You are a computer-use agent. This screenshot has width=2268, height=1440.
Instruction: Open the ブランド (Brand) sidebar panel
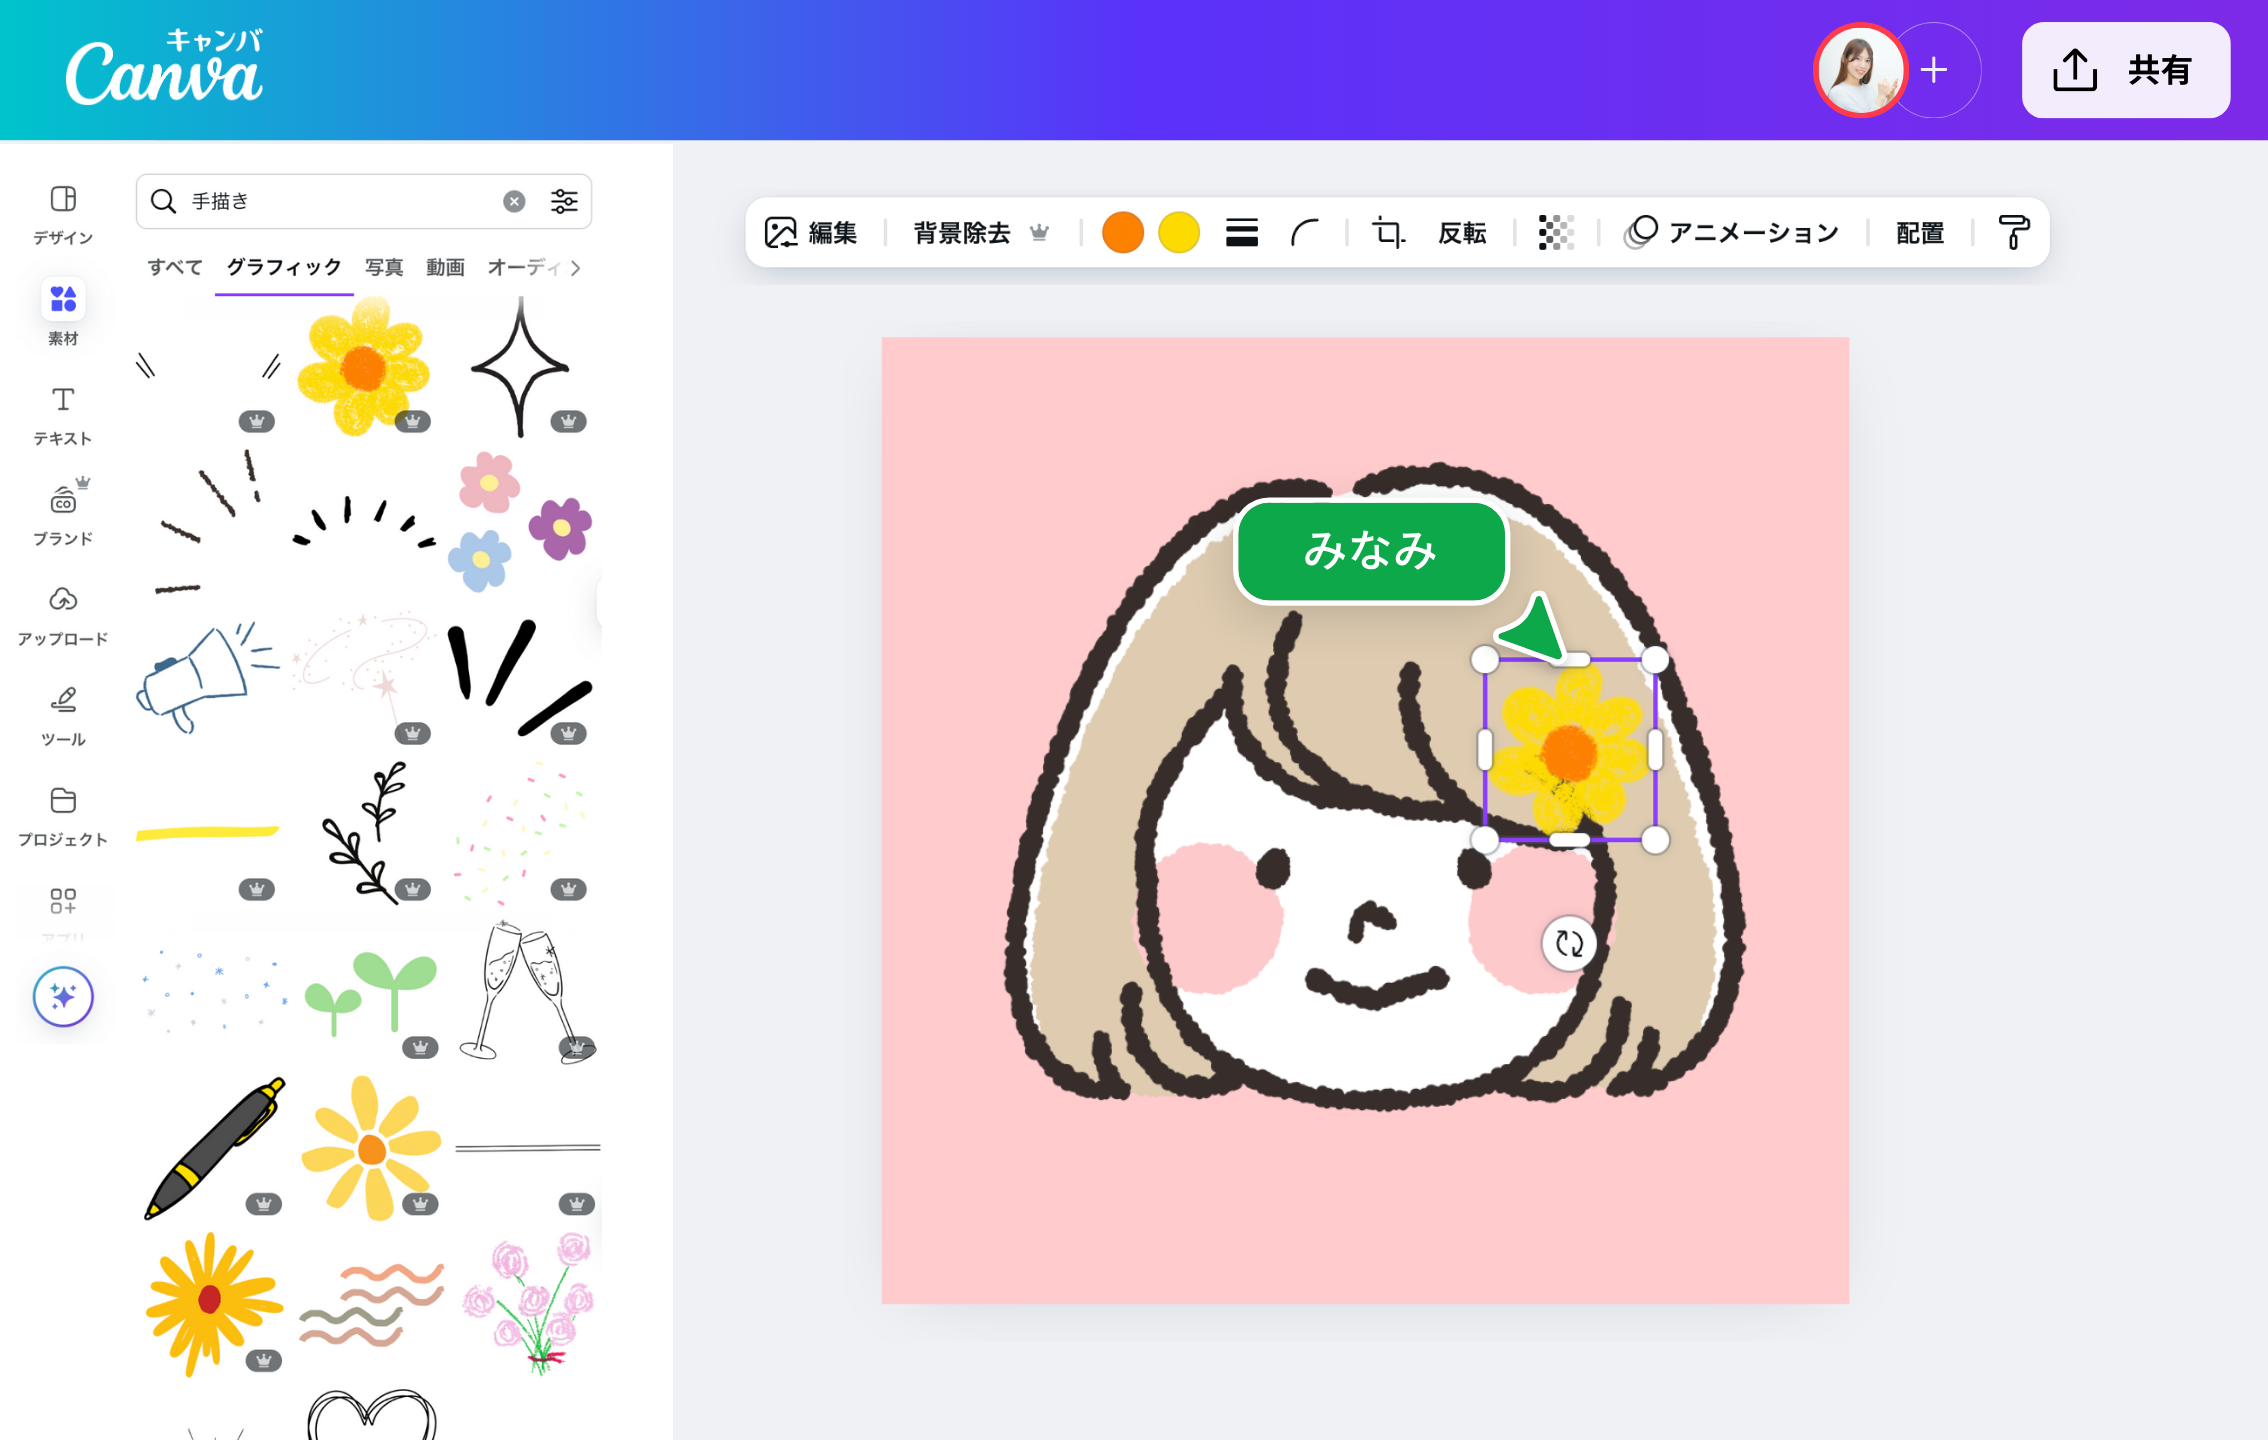click(x=63, y=512)
